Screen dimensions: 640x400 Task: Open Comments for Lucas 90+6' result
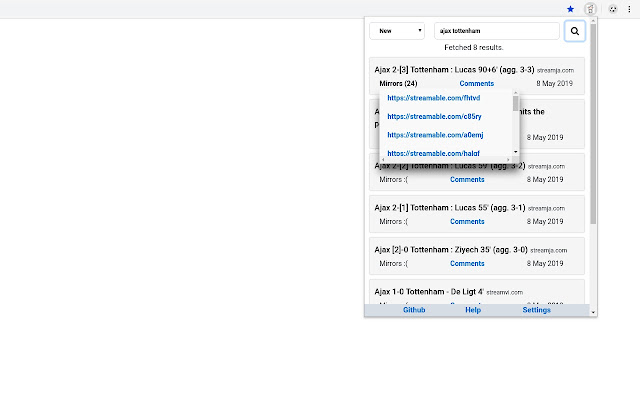476,83
